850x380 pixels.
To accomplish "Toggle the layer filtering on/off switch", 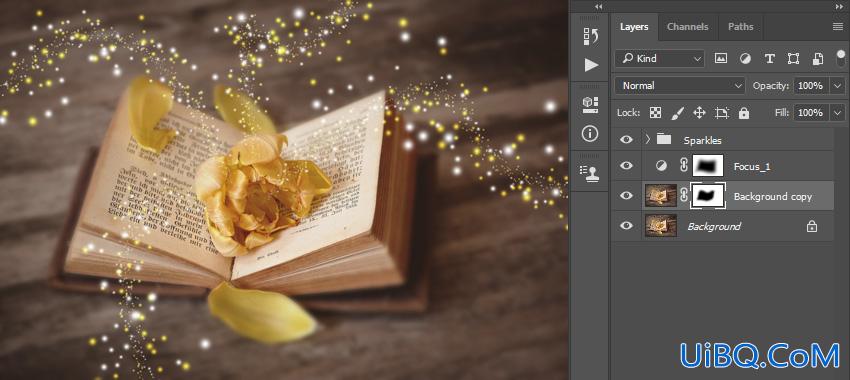I will 841,58.
